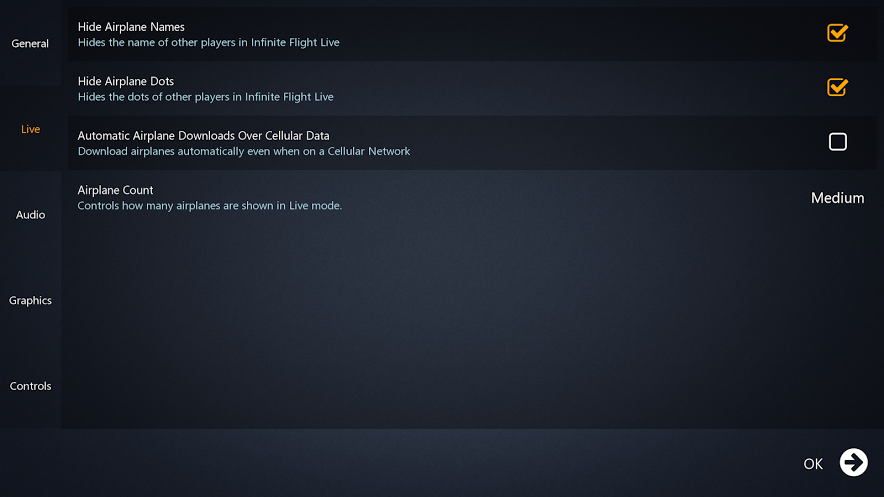Enable Automatic Airplane Downloads Over Cellular Data
Viewport: 884px width, 497px height.
pyautogui.click(x=838, y=141)
